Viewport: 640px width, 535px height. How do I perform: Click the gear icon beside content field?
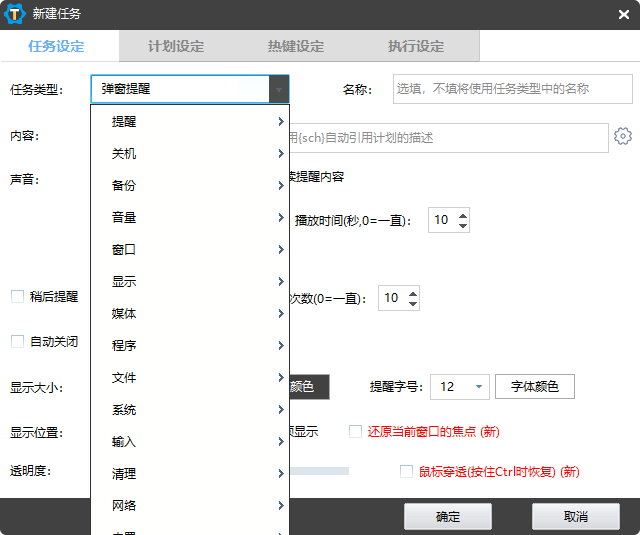[x=623, y=137]
